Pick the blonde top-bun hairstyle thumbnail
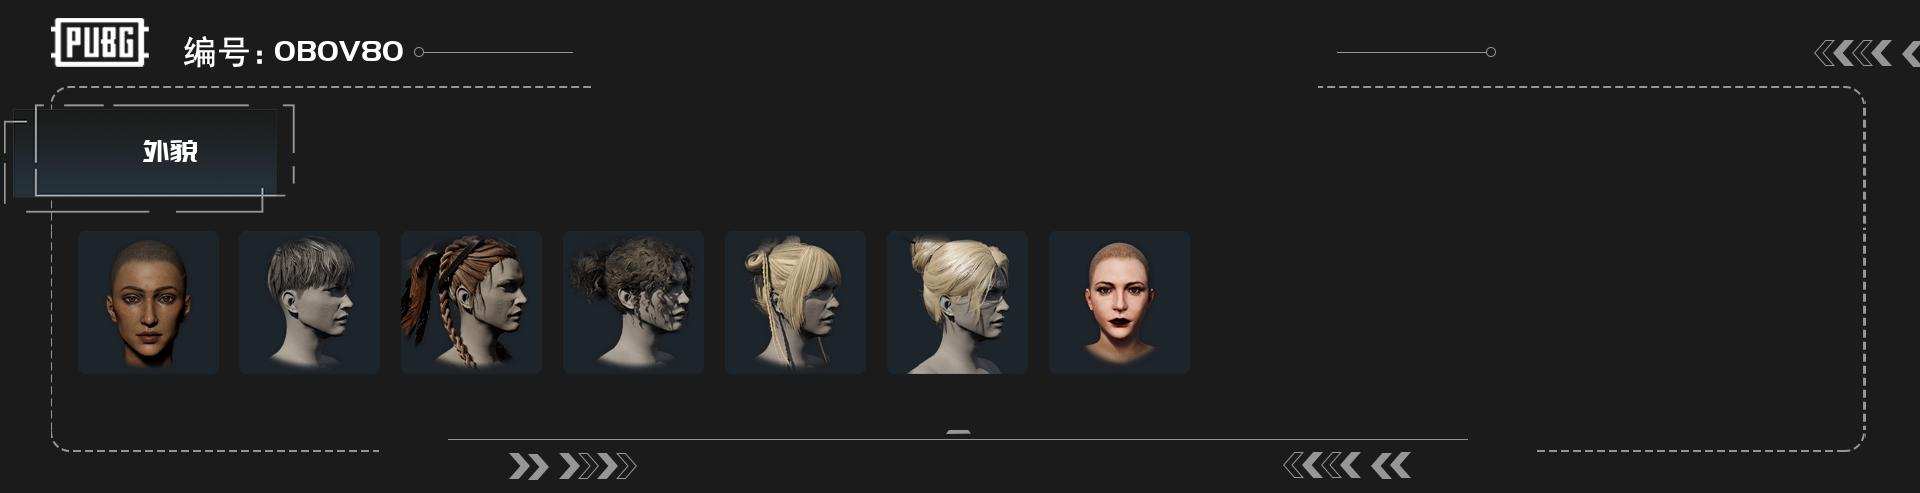 pos(957,302)
